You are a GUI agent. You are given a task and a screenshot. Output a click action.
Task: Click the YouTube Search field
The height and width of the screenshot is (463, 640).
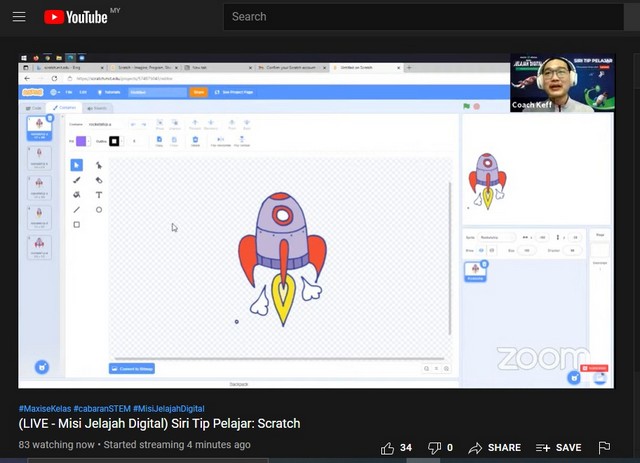(420, 17)
